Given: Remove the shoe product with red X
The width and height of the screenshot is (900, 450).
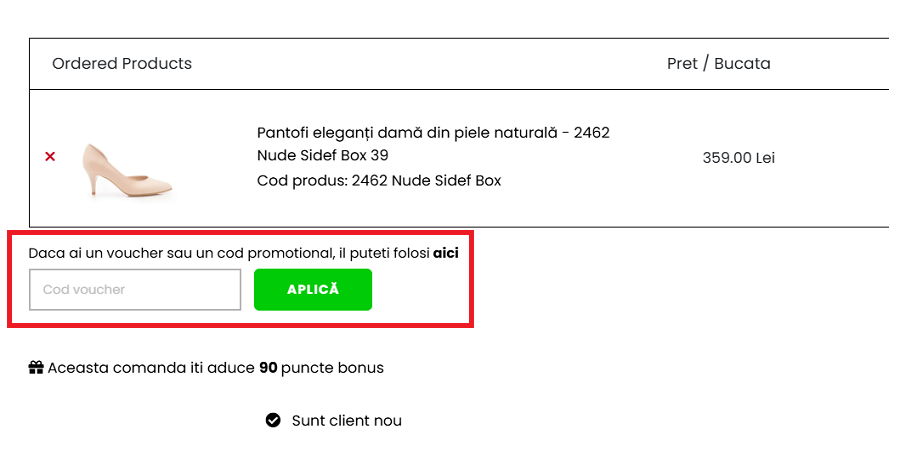Looking at the screenshot, I should (50, 157).
